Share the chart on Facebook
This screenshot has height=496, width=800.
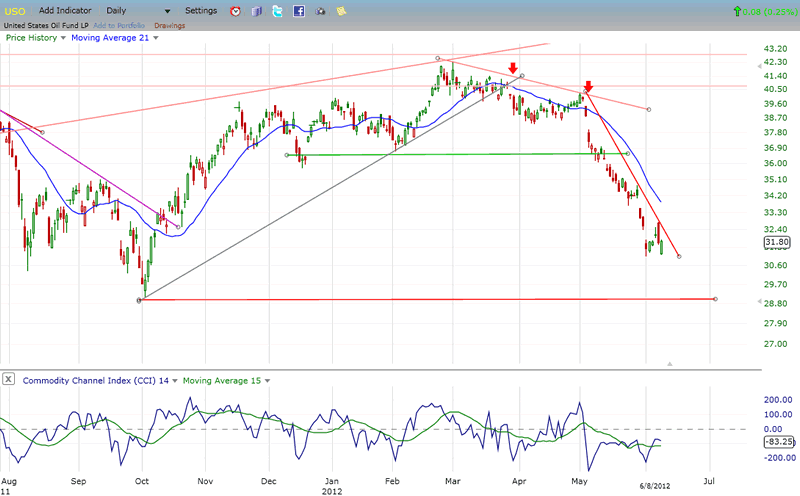(x=298, y=11)
